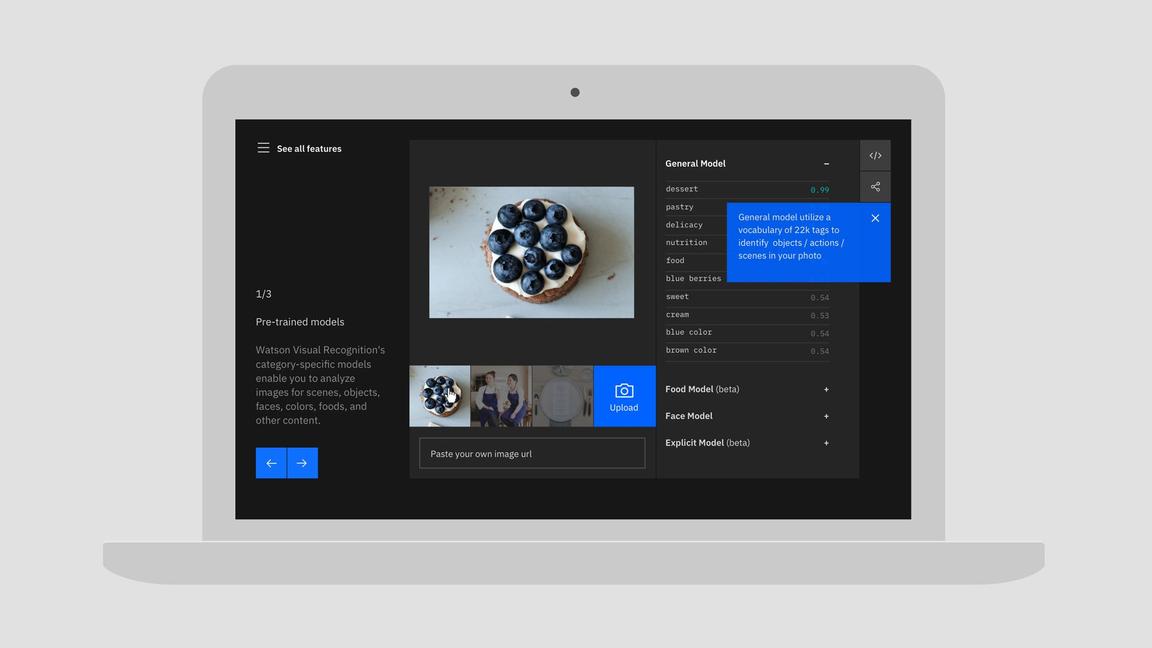
Task: Expand the Food Model (beta) section
Action: click(x=826, y=389)
